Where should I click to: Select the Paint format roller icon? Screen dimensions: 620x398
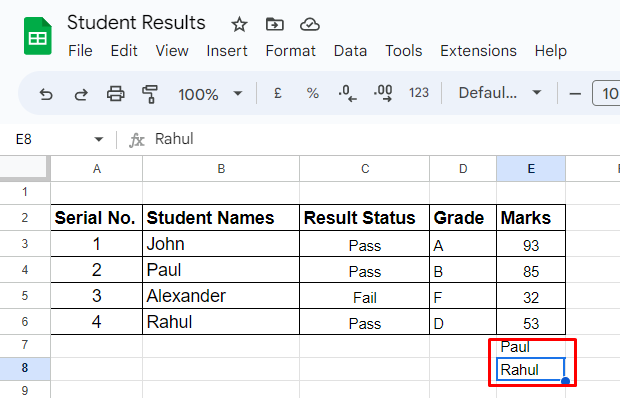[x=150, y=94]
